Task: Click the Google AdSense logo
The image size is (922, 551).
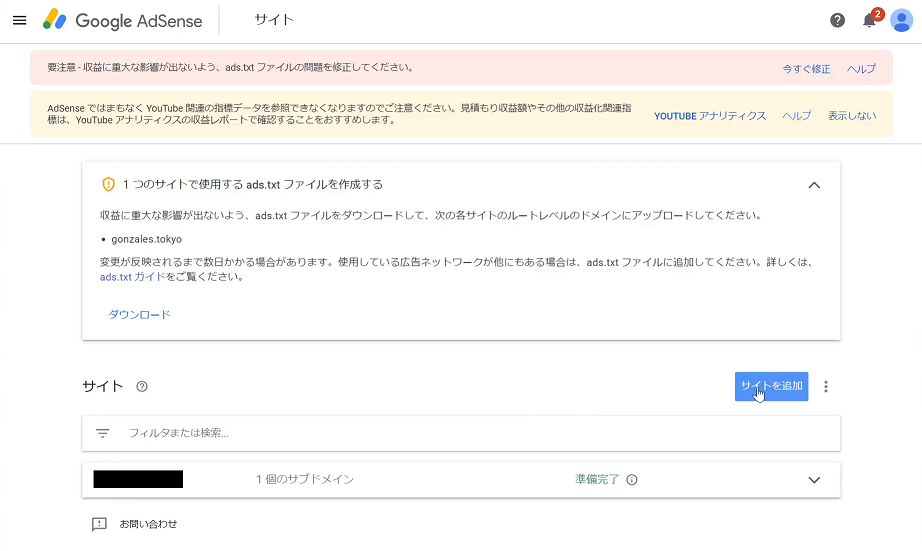Action: (122, 21)
